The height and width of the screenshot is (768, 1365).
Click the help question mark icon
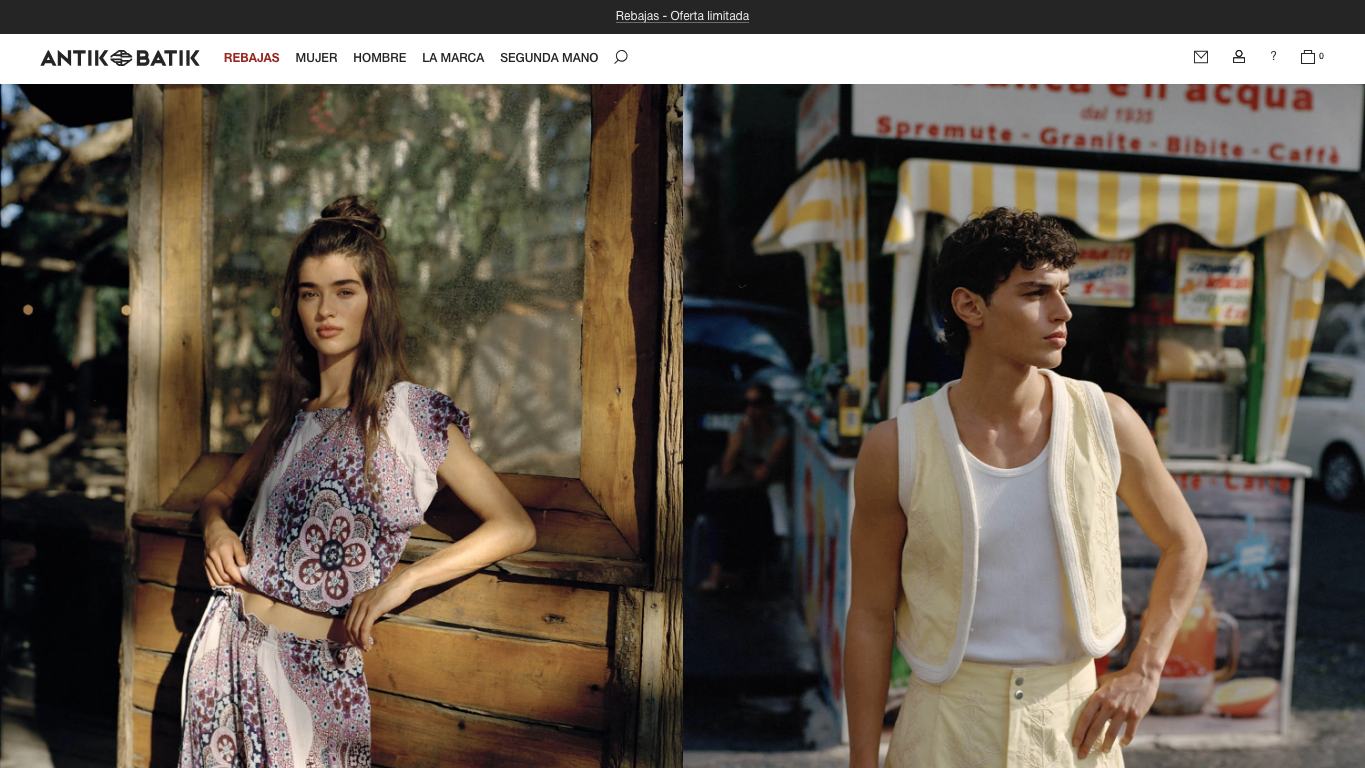point(1273,57)
